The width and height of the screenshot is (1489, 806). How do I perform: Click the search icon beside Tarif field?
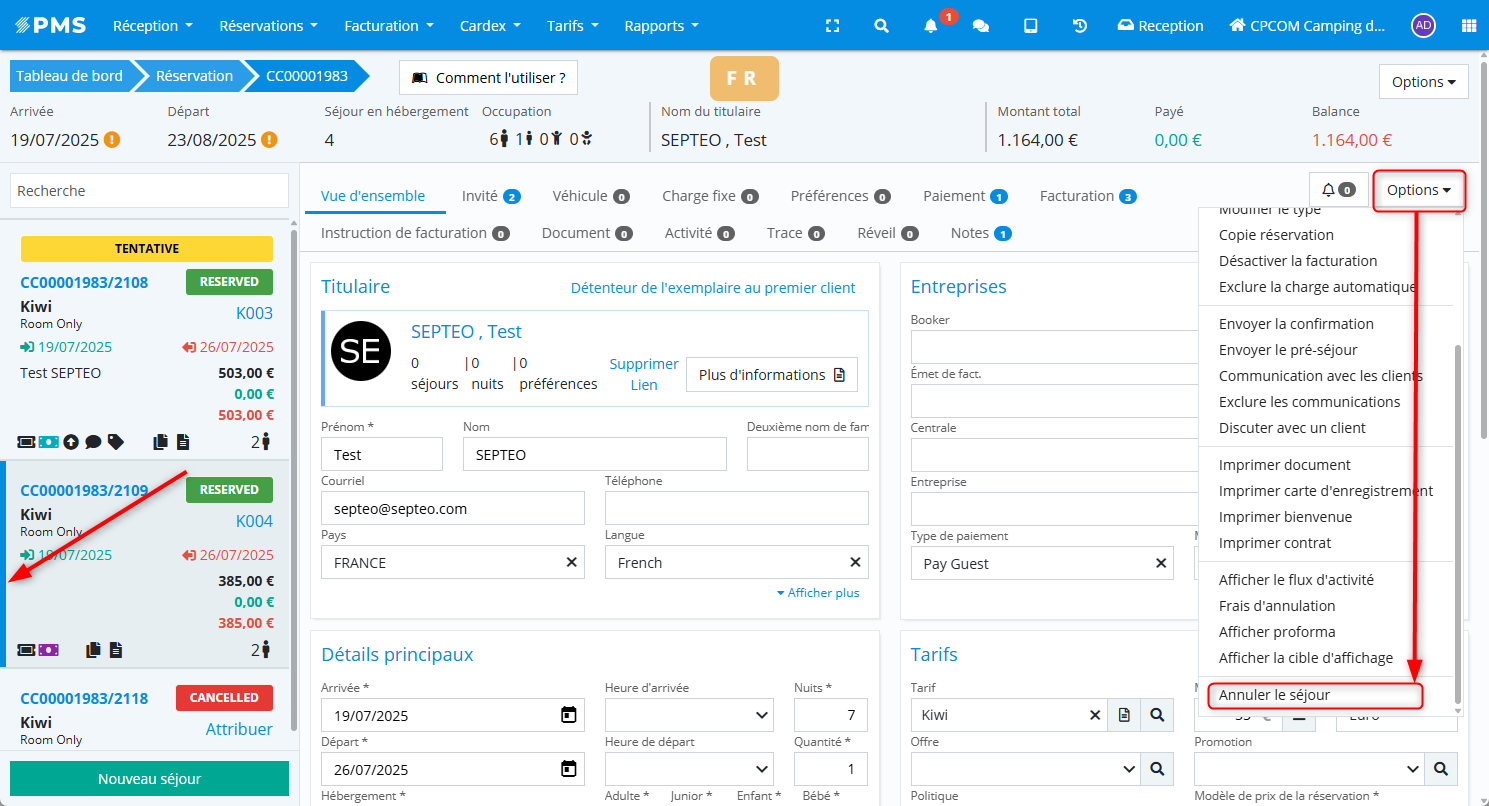coord(1157,715)
